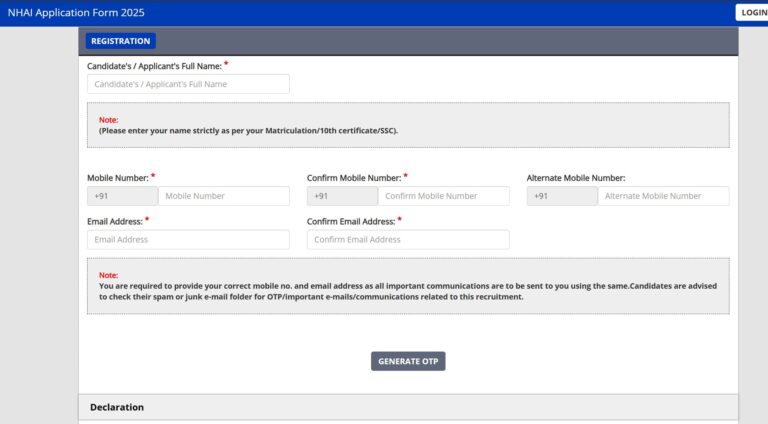Click the +91 prefix beside Mobile Number
This screenshot has width=768, height=424.
click(122, 196)
